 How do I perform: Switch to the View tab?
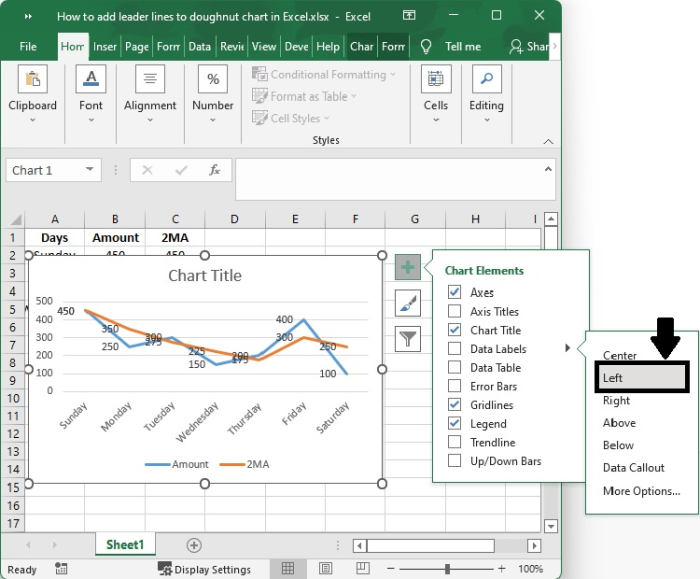[264, 46]
